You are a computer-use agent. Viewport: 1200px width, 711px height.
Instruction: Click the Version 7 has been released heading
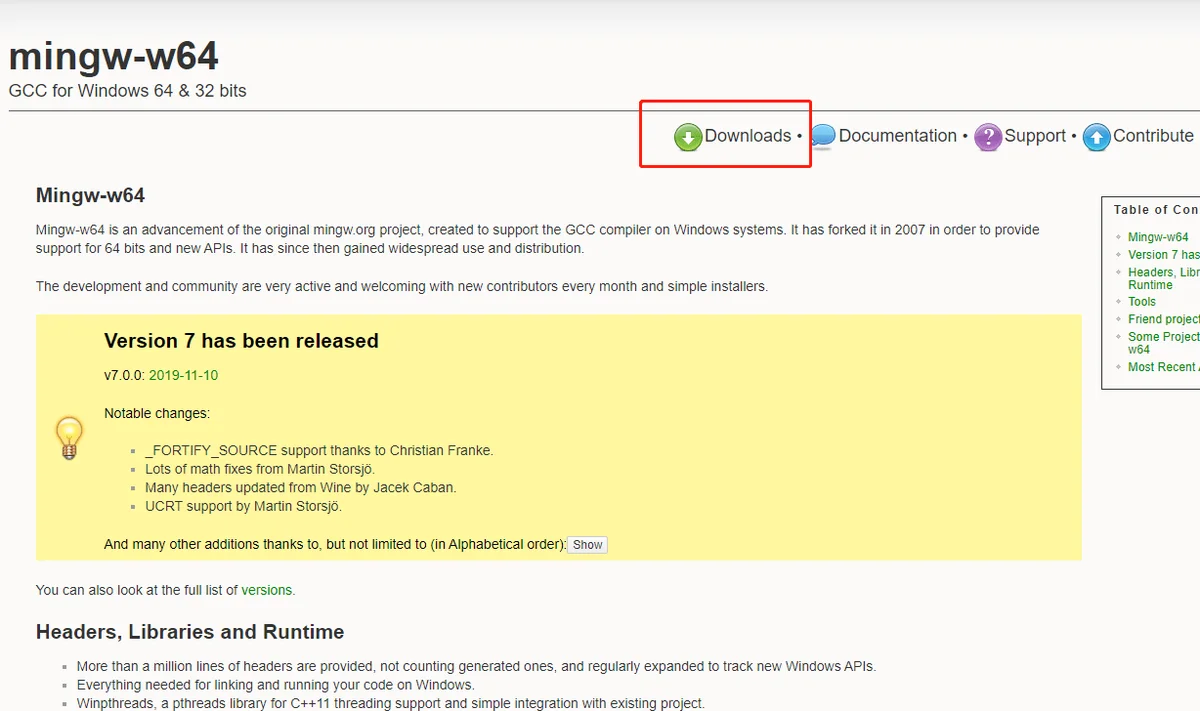tap(241, 341)
